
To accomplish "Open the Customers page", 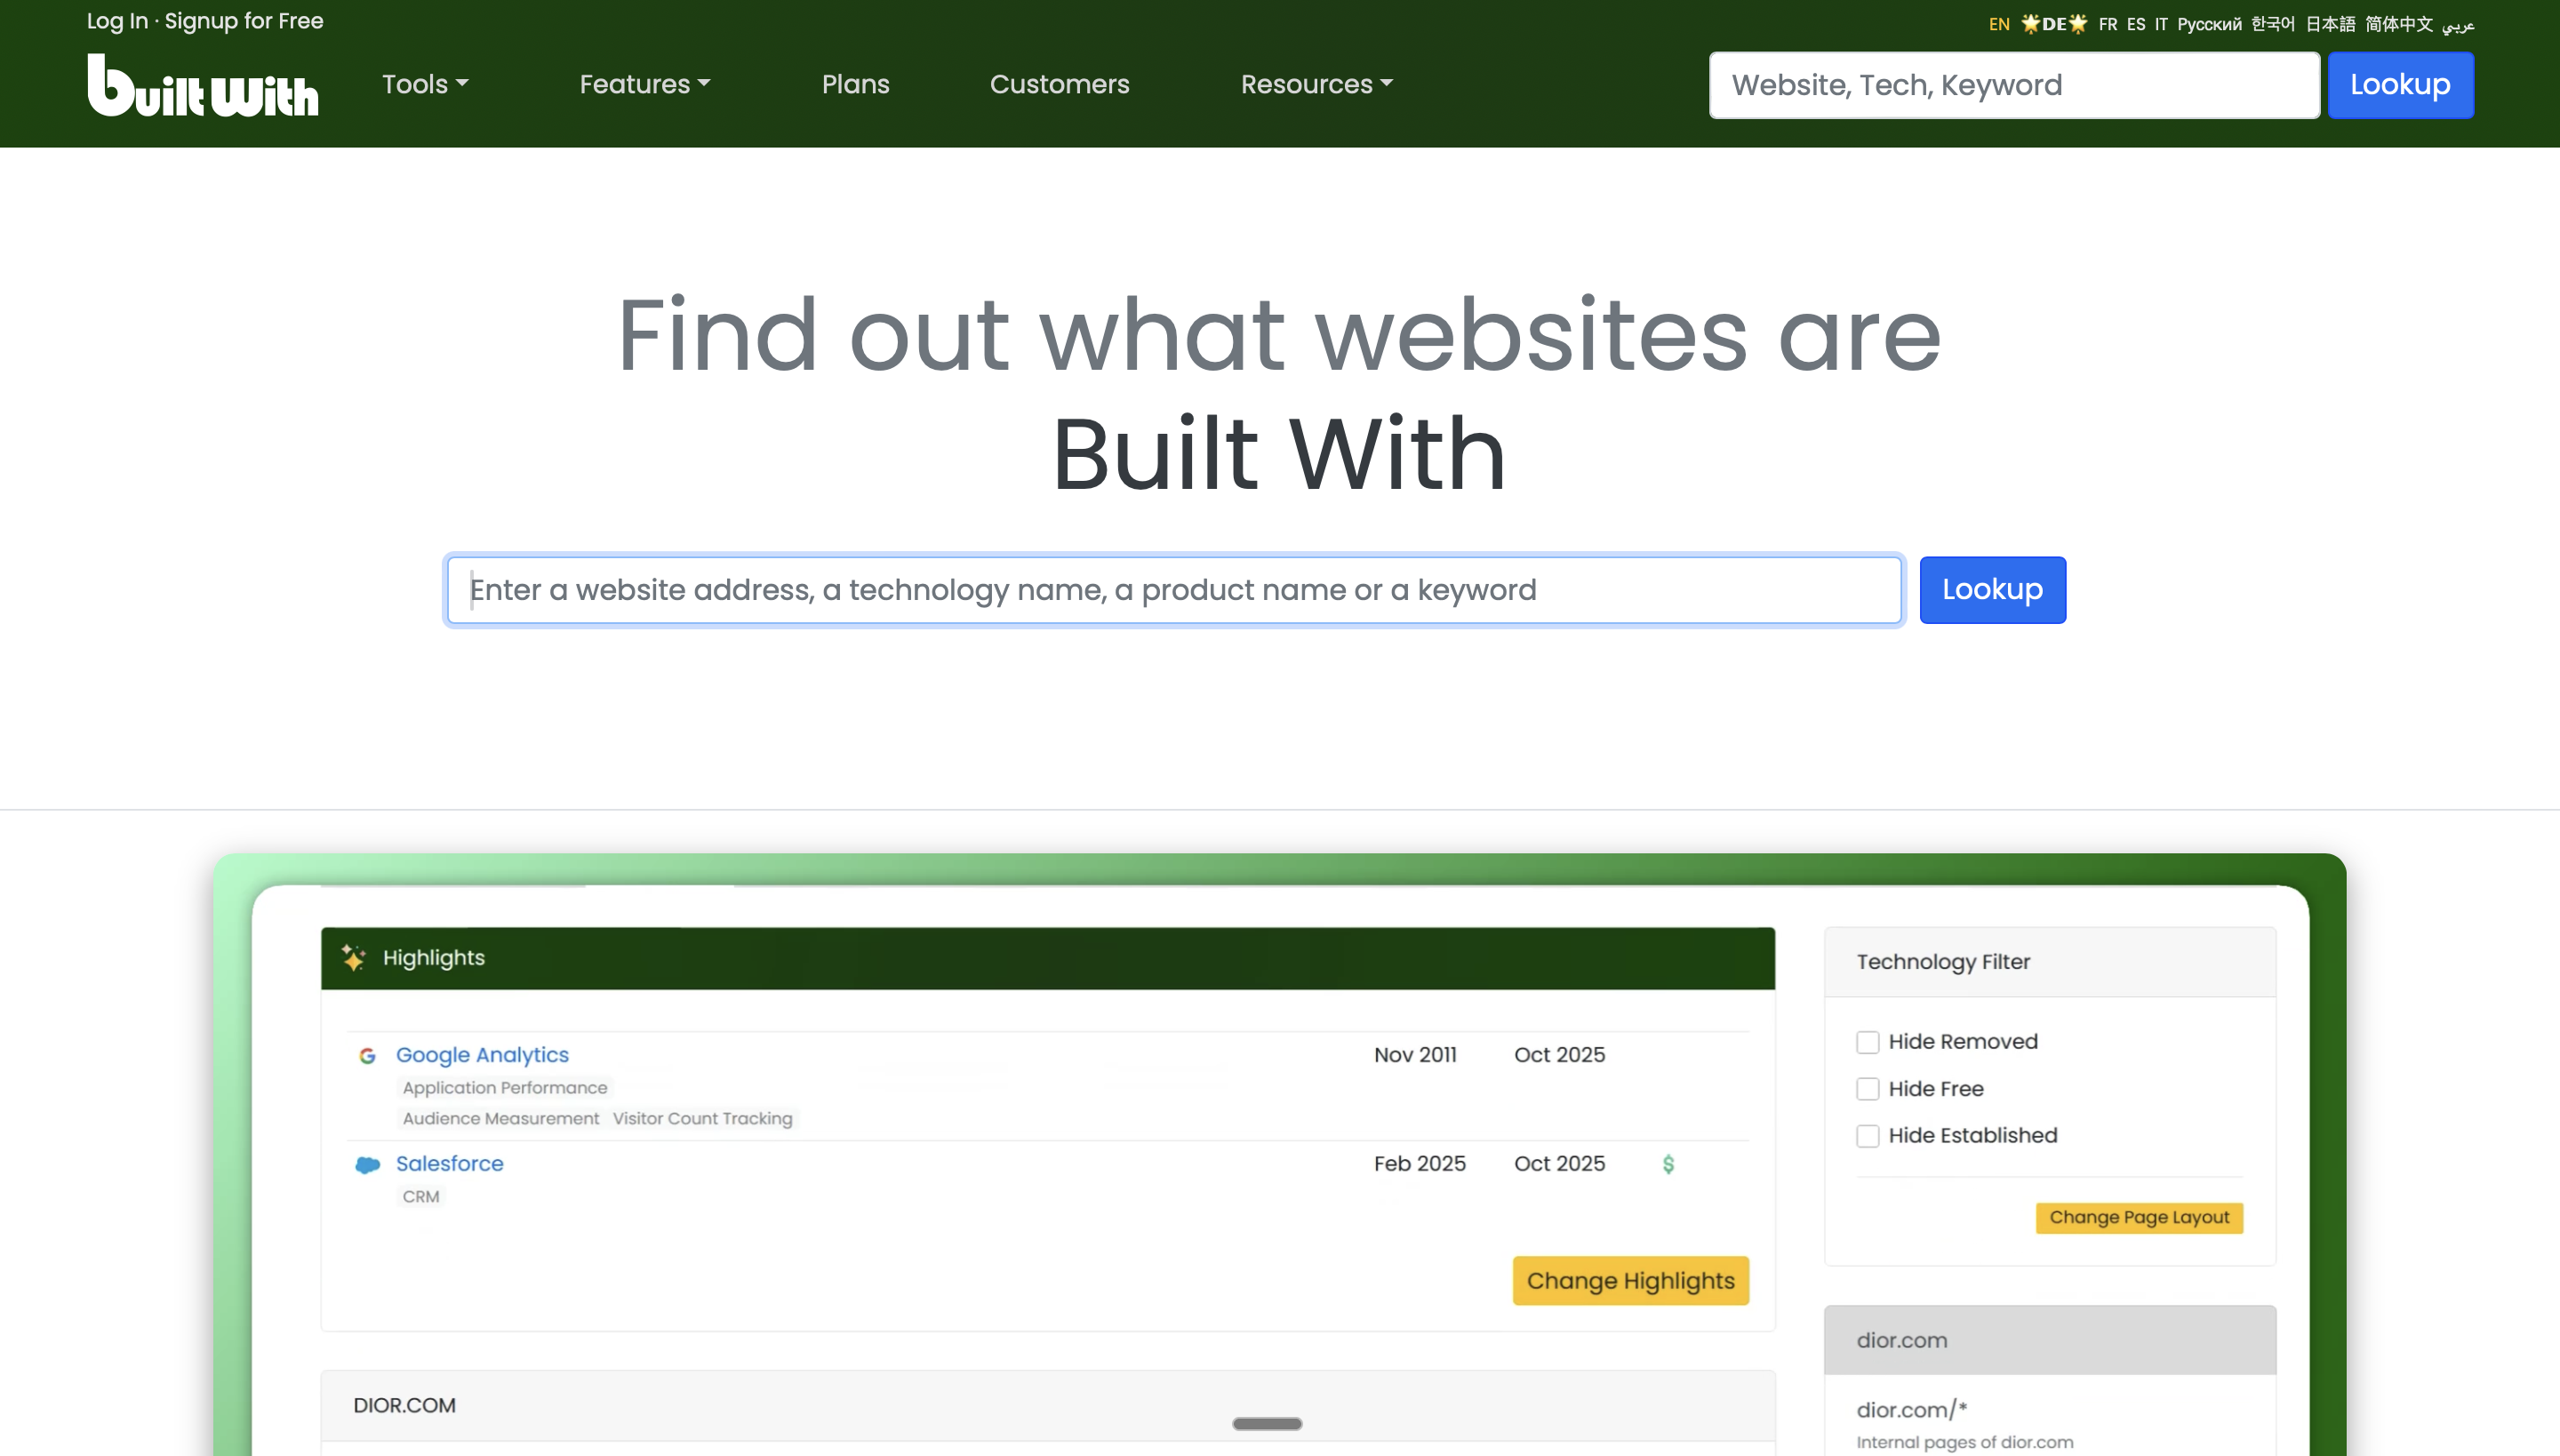I will point(1060,85).
